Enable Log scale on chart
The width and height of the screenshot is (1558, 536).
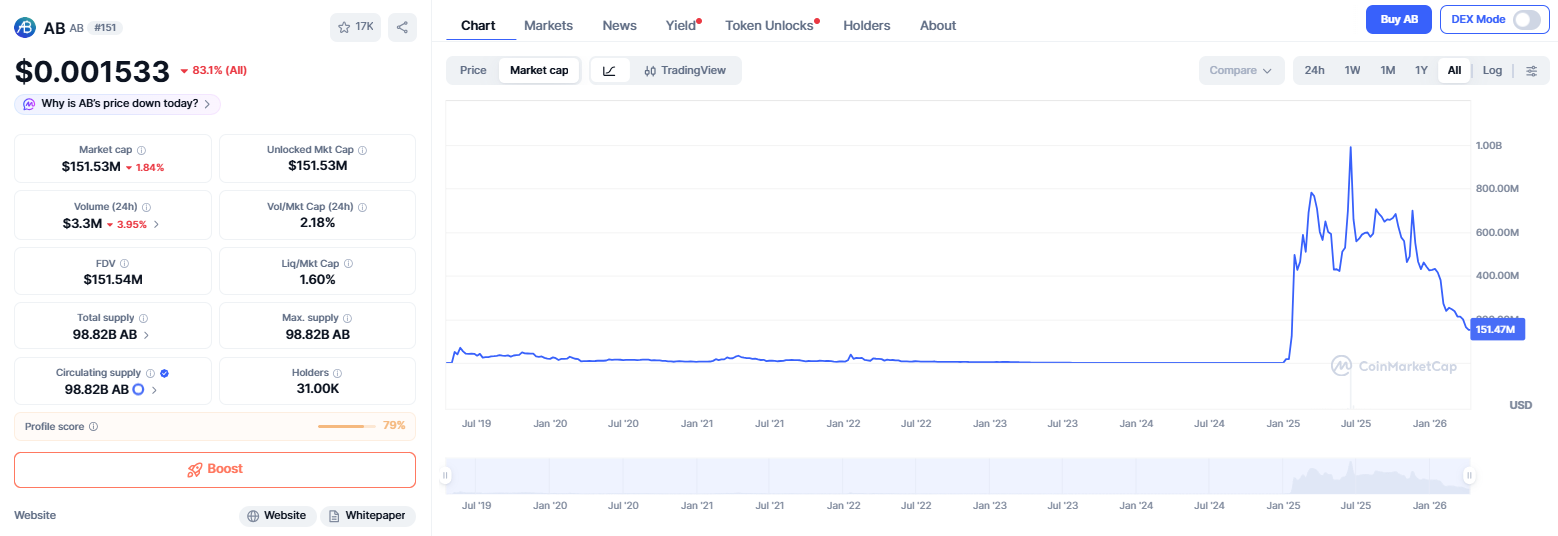pos(1492,70)
